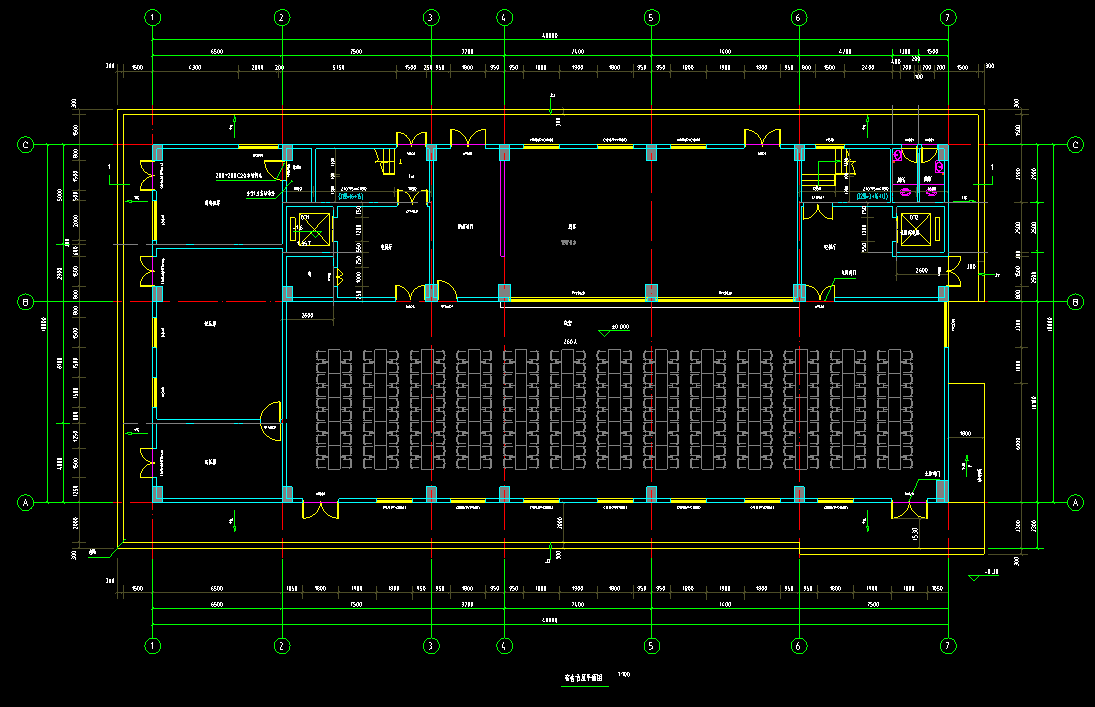Image resolution: width=1095 pixels, height=707 pixels.
Task: Select the elevator shaft symbol near axis 7
Action: (916, 228)
